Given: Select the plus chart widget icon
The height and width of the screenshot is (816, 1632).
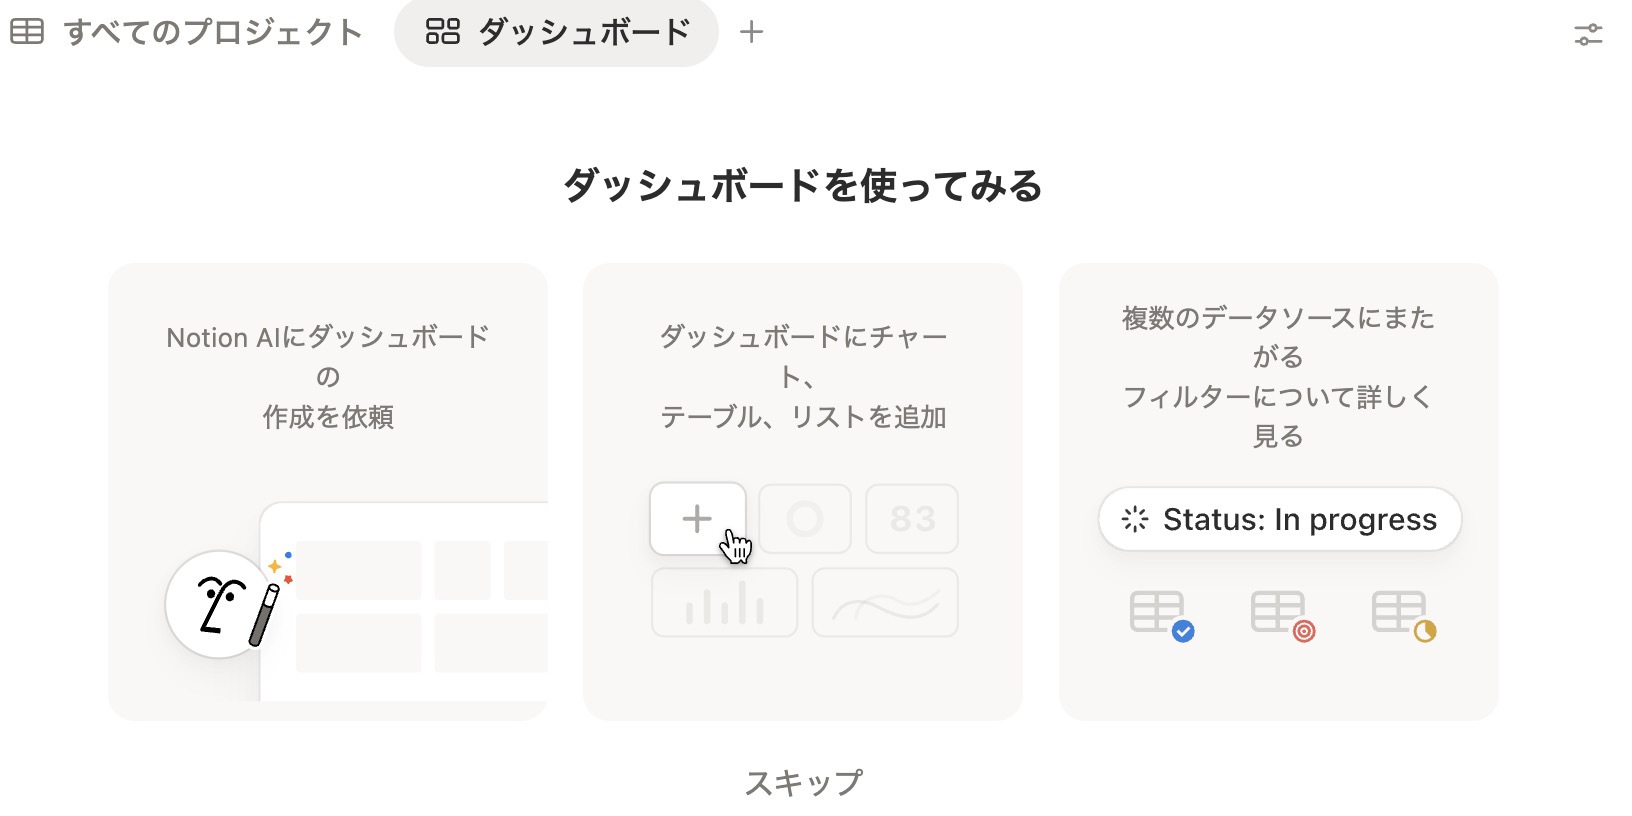Looking at the screenshot, I should [697, 518].
